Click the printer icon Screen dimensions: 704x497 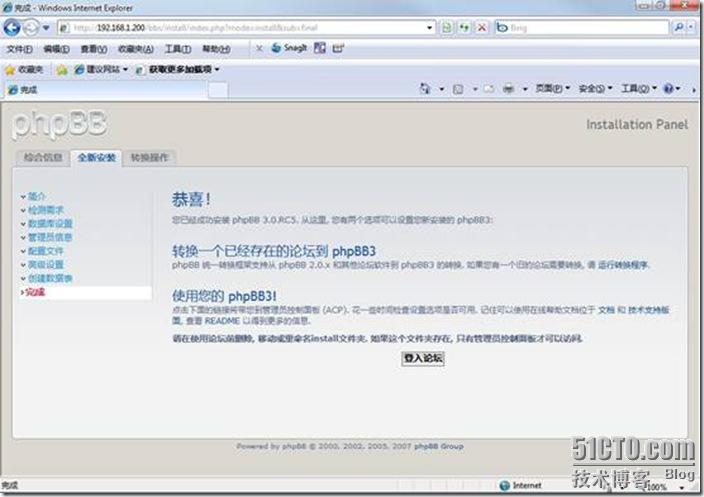pos(508,89)
